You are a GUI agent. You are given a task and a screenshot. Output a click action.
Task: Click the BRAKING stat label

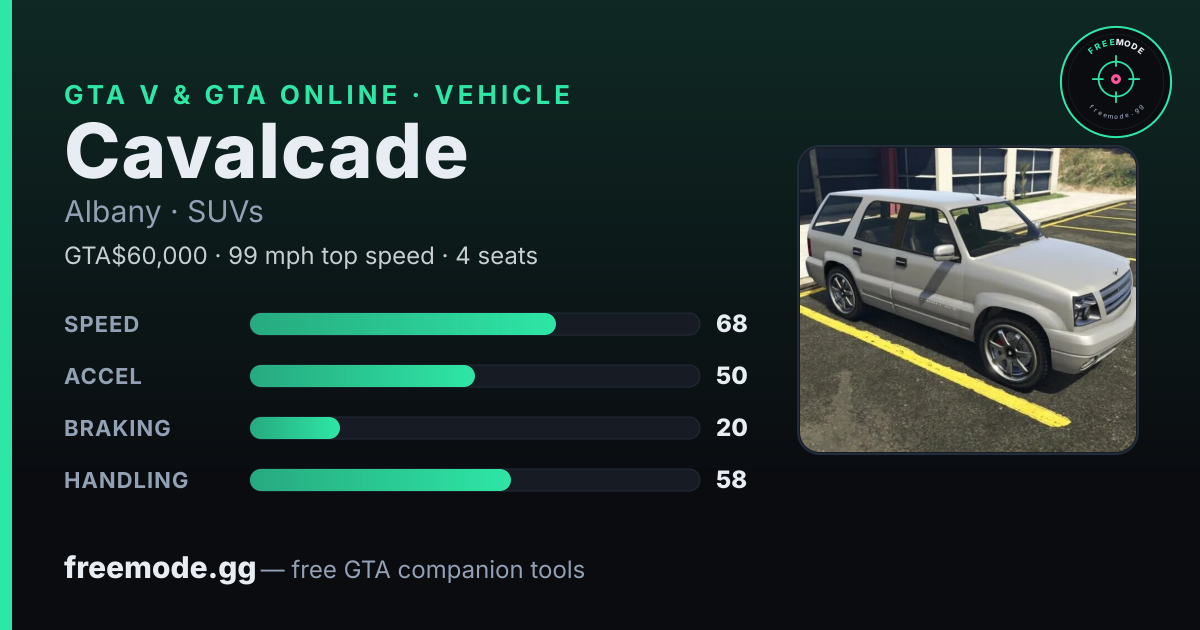(x=118, y=428)
